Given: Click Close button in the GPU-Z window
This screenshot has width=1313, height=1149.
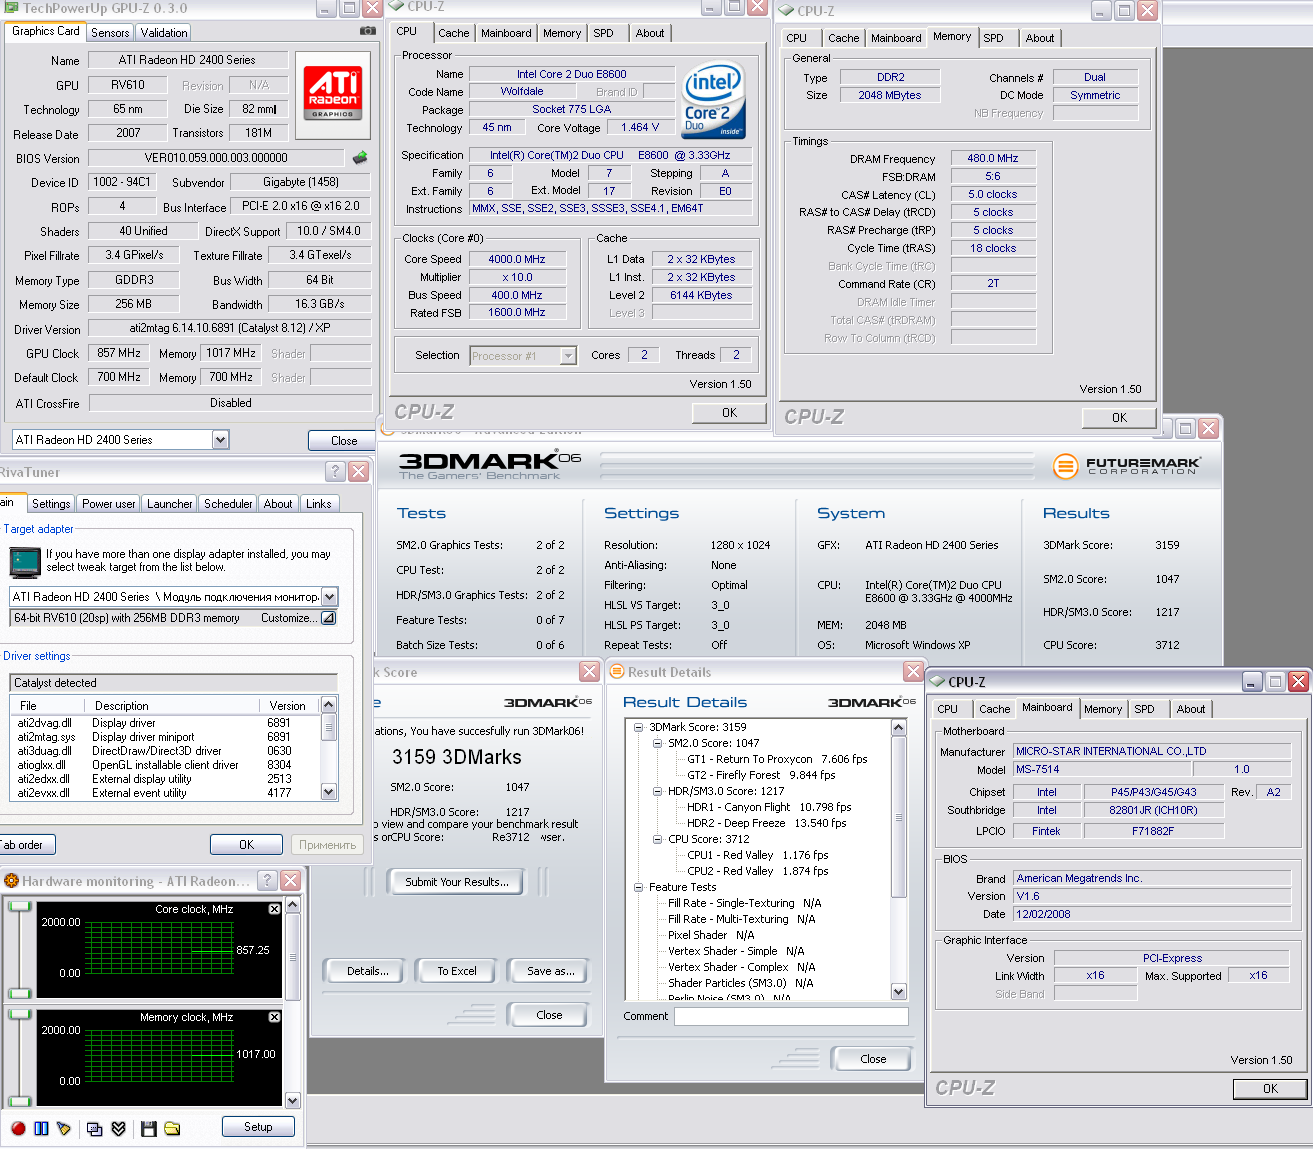Looking at the screenshot, I should pyautogui.click(x=343, y=440).
